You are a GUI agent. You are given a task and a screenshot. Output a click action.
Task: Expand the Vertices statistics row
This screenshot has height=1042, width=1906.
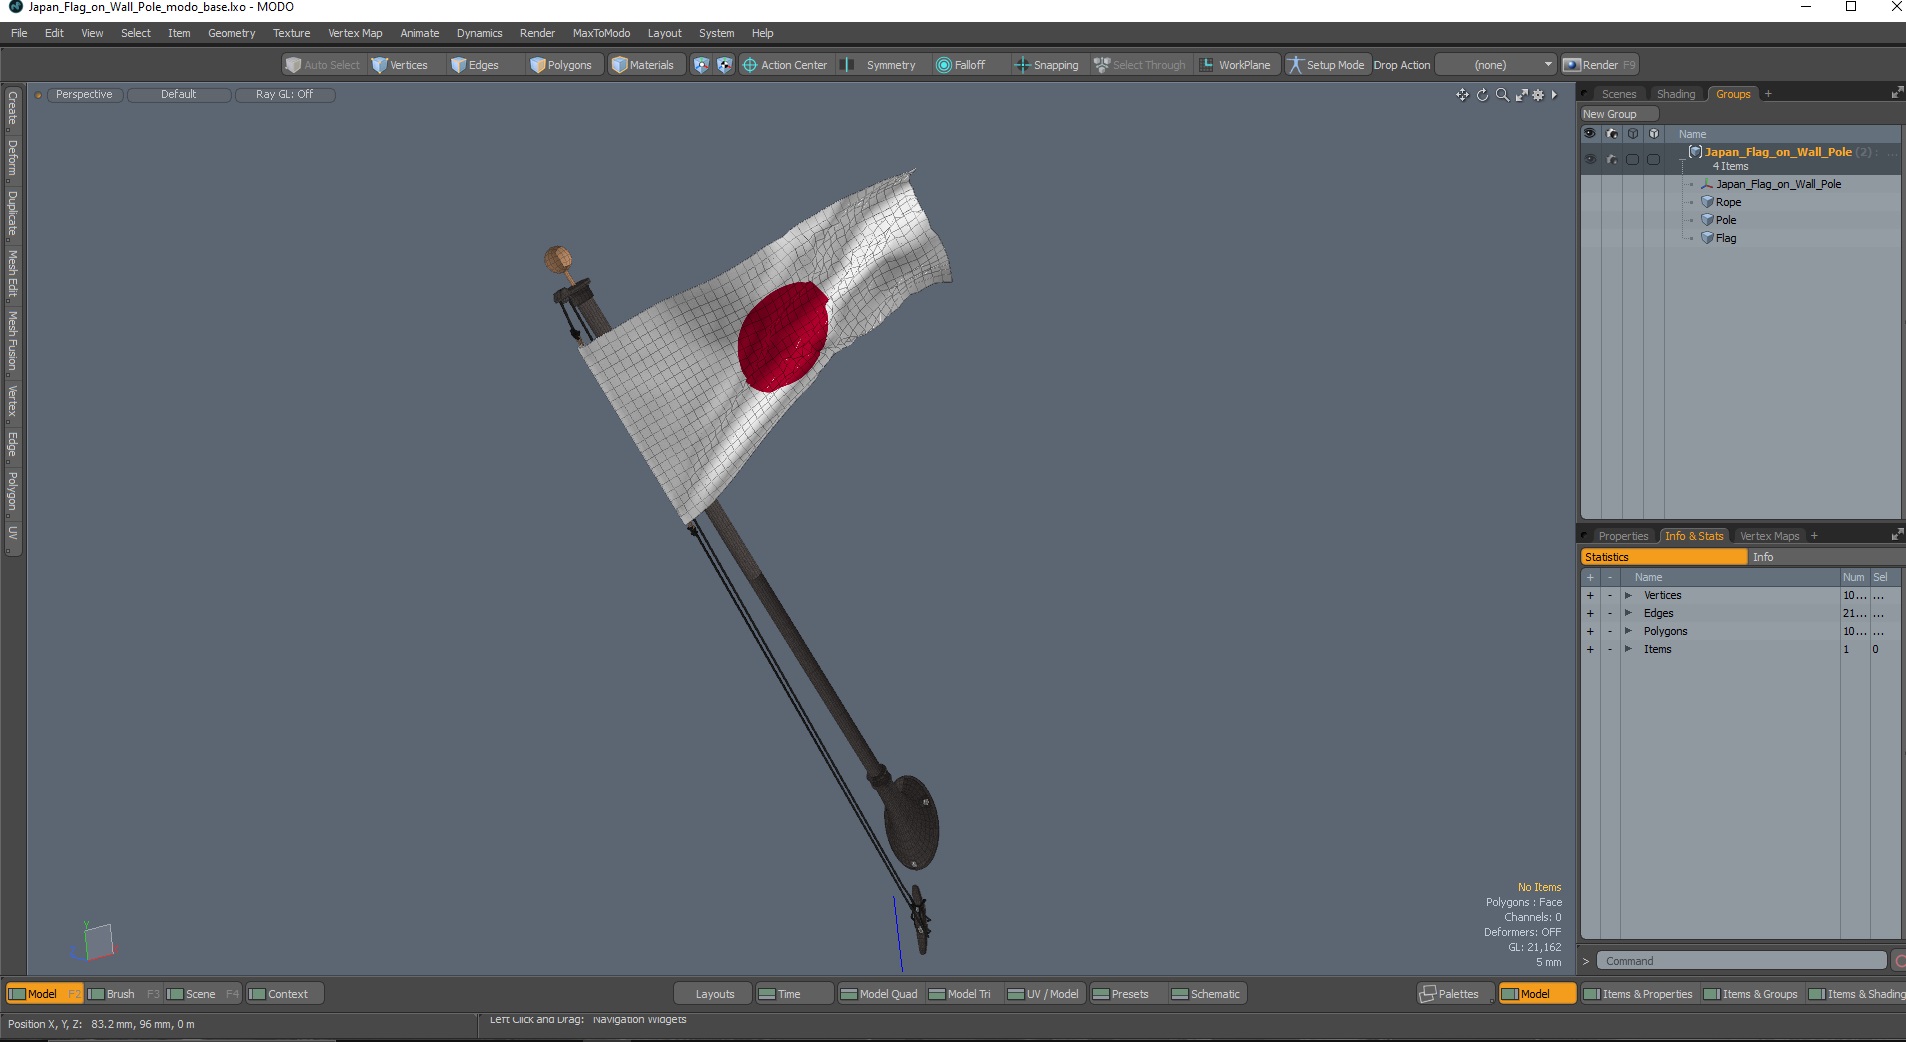pyautogui.click(x=1628, y=595)
